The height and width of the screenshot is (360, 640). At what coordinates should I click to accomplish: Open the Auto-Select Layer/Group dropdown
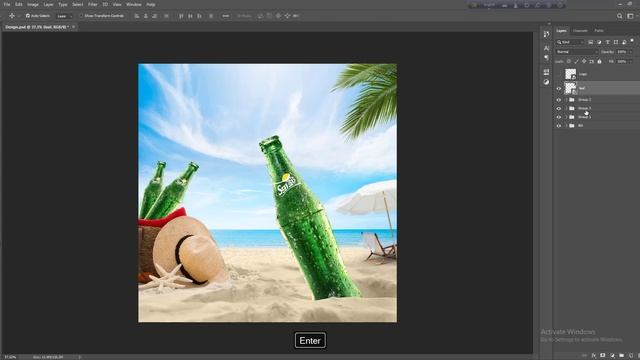pos(64,16)
